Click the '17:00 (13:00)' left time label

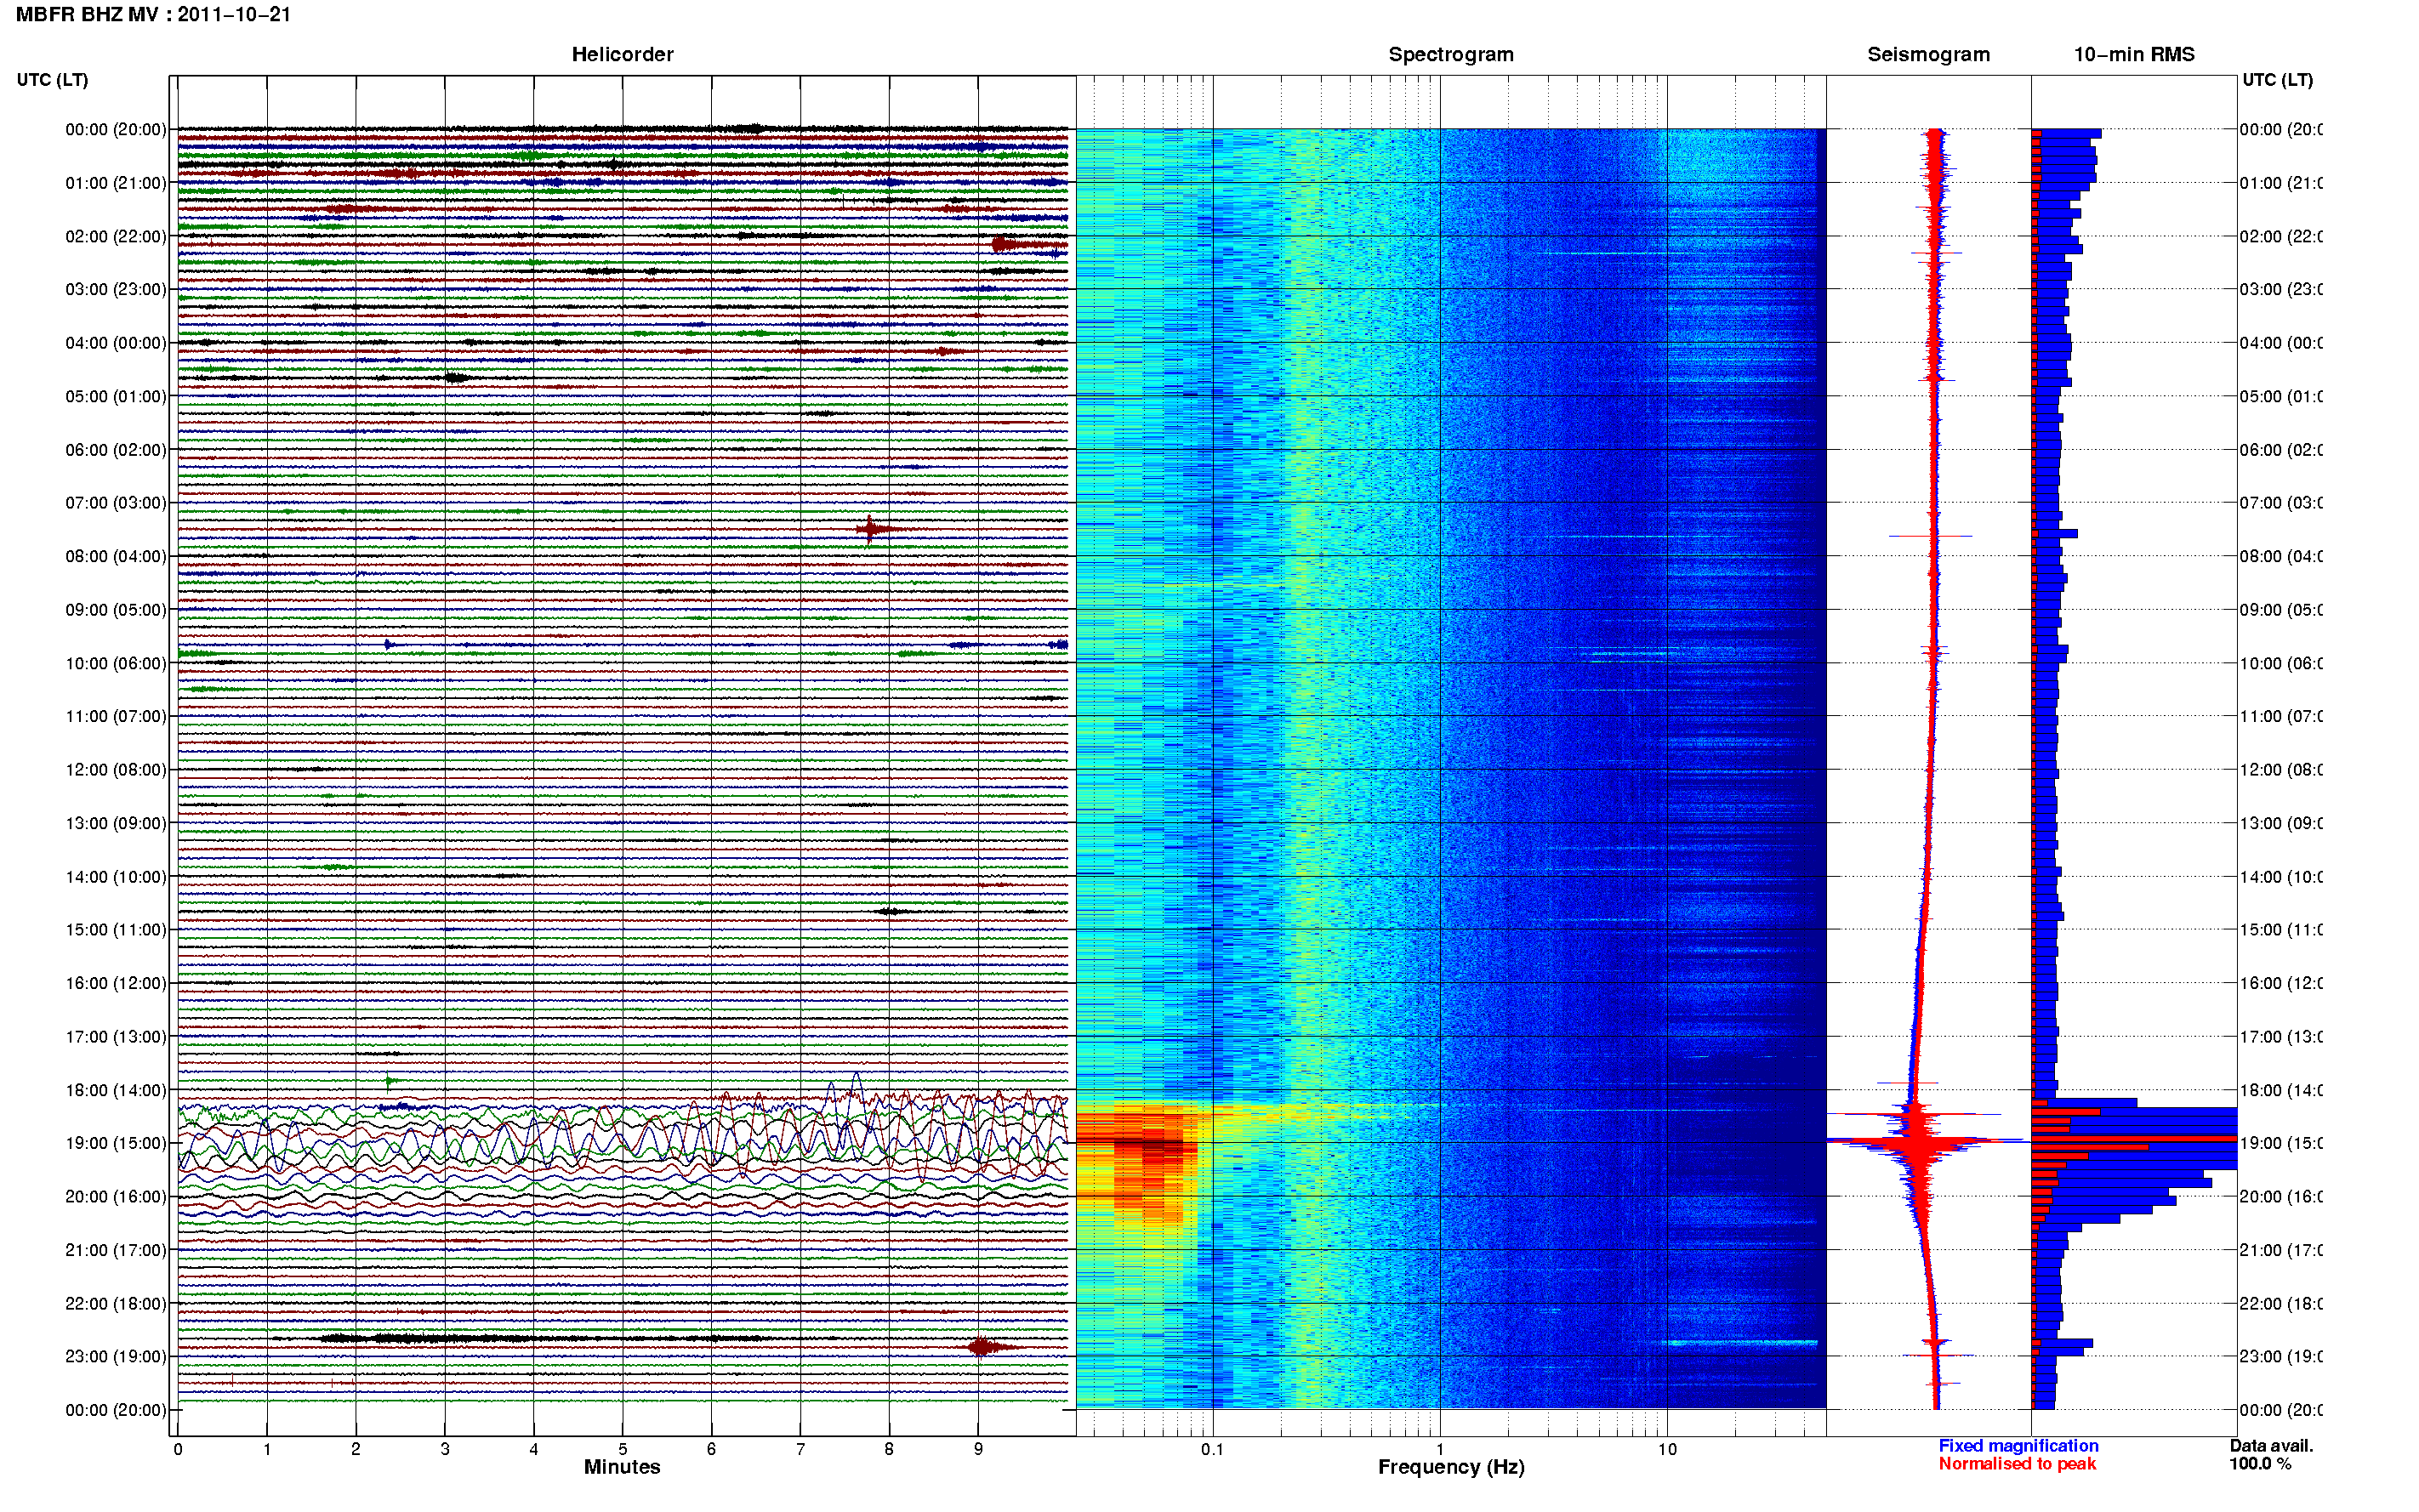click(116, 1037)
